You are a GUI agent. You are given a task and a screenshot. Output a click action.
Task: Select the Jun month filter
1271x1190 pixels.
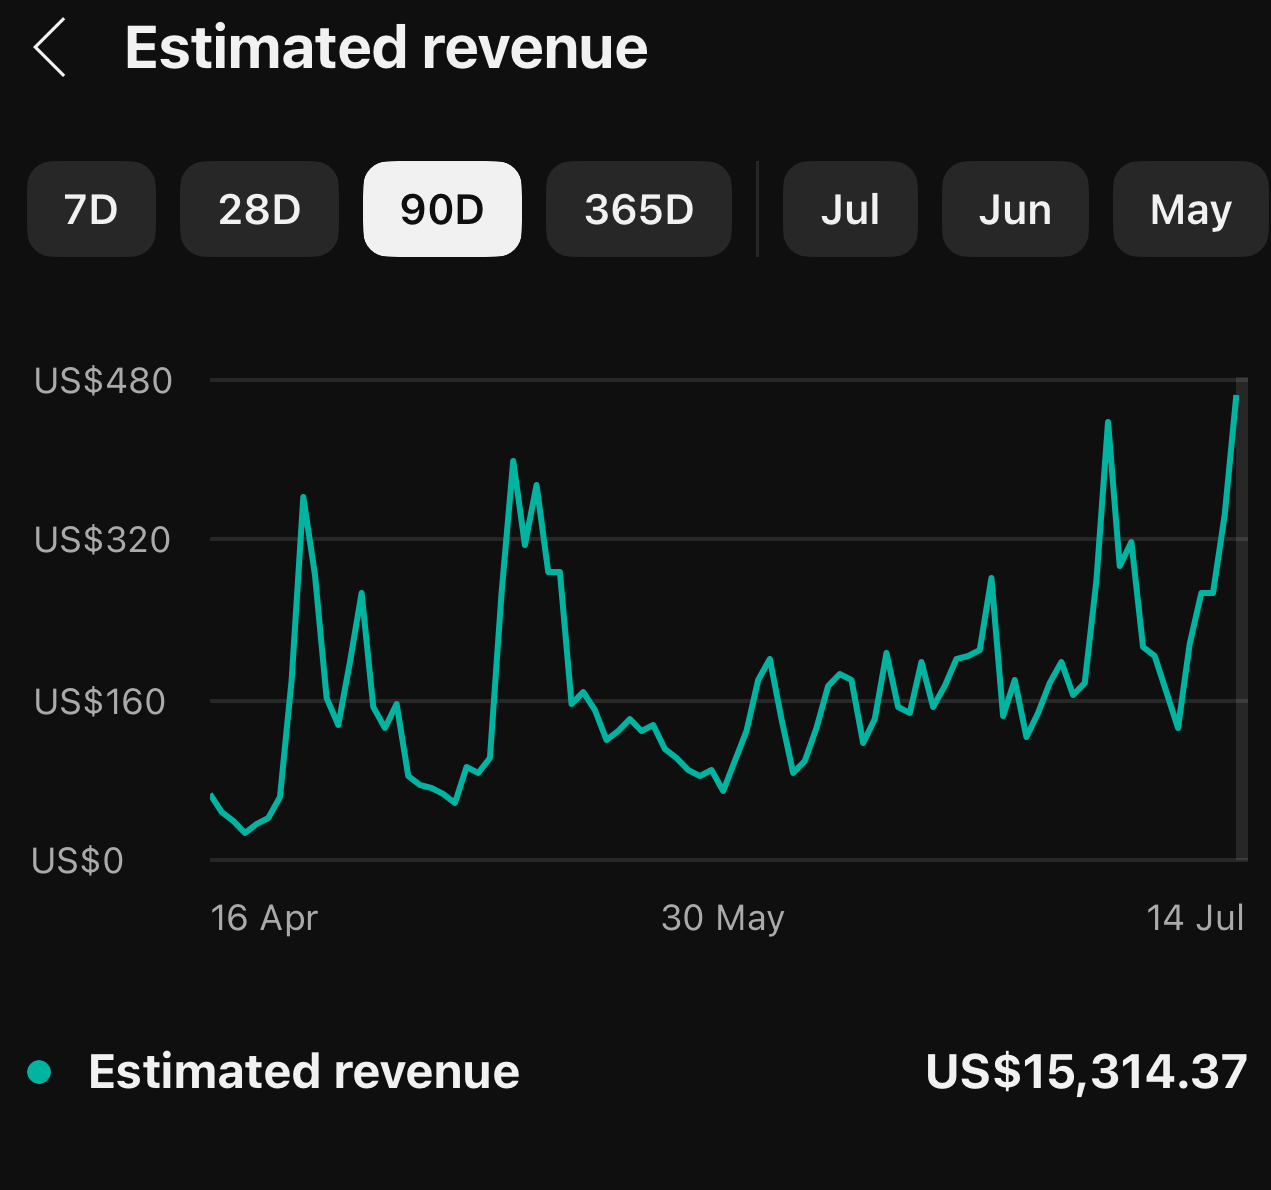(x=1015, y=209)
